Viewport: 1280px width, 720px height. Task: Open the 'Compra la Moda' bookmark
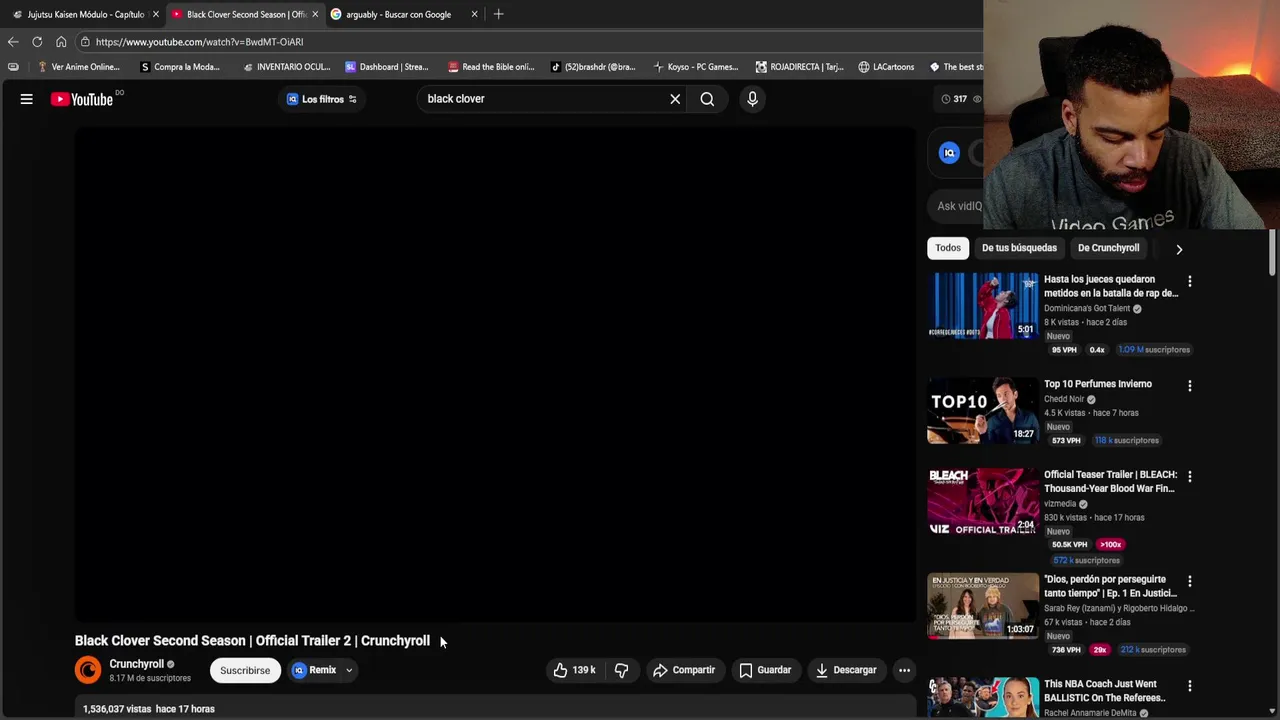(x=180, y=67)
